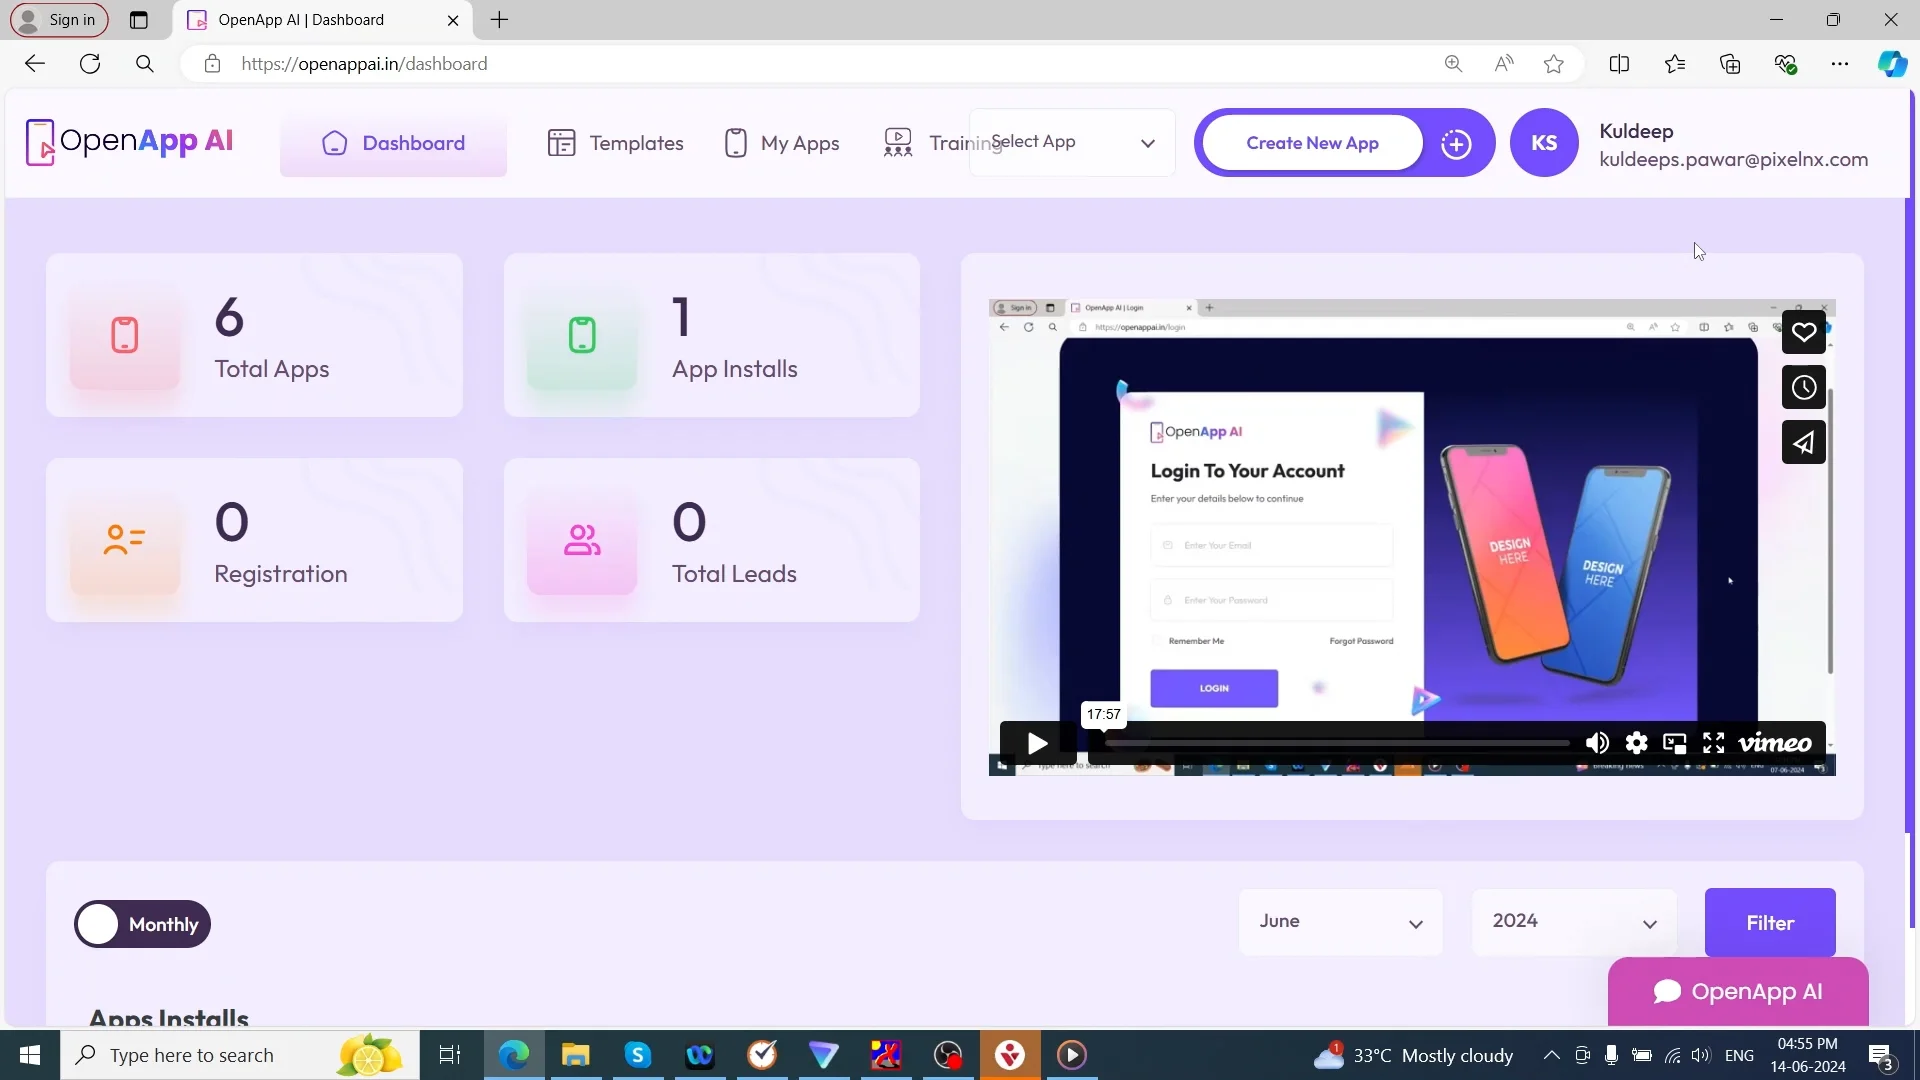Open the OpenApp AI chat widget
Image resolution: width=1920 pixels, height=1080 pixels.
(x=1737, y=991)
